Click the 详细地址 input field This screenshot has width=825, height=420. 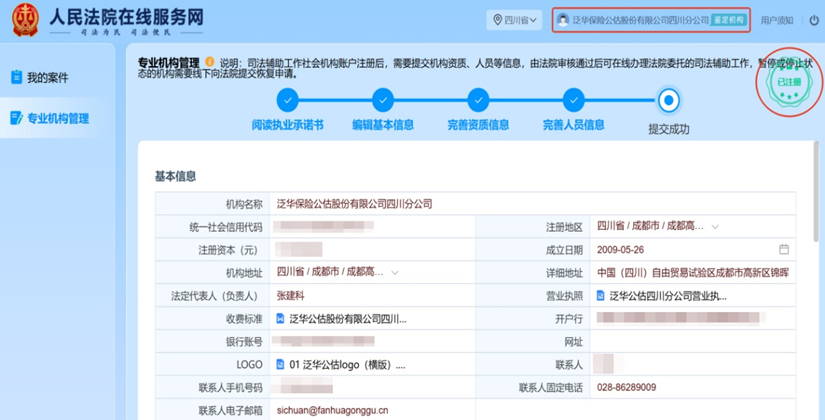pyautogui.click(x=692, y=273)
